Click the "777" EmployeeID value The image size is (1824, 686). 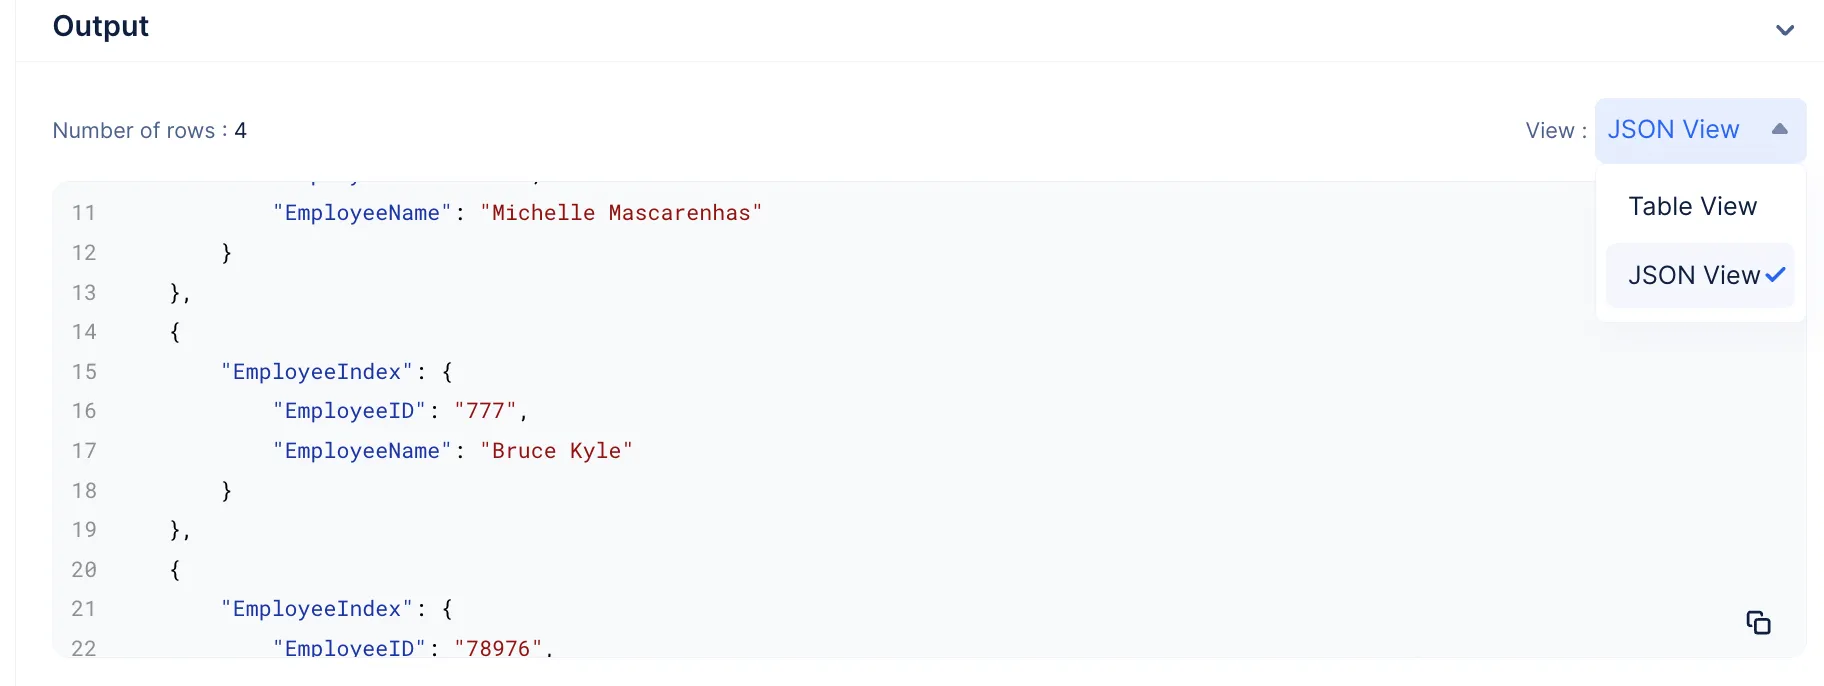tap(485, 411)
